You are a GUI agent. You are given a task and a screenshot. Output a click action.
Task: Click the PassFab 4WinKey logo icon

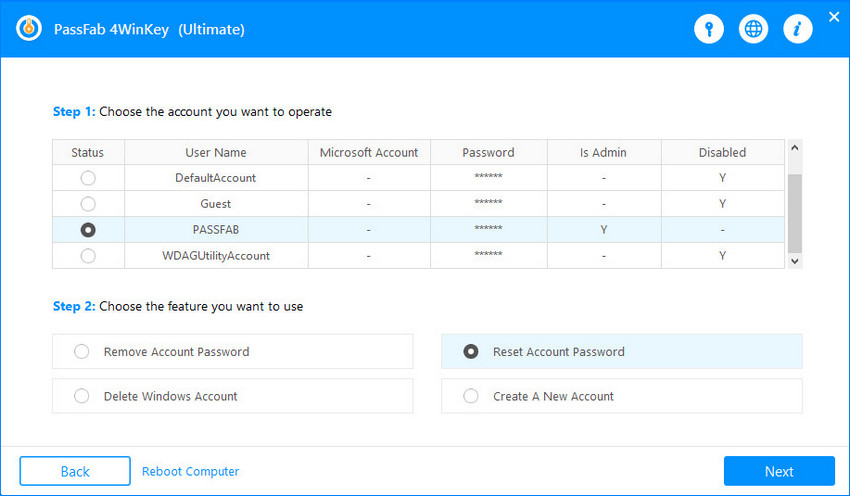coord(29,29)
